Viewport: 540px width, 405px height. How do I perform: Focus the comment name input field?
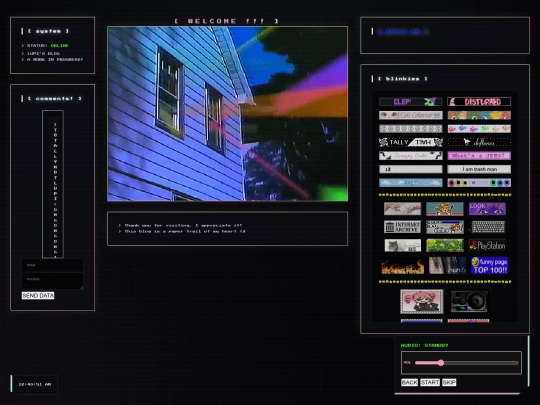[52, 265]
